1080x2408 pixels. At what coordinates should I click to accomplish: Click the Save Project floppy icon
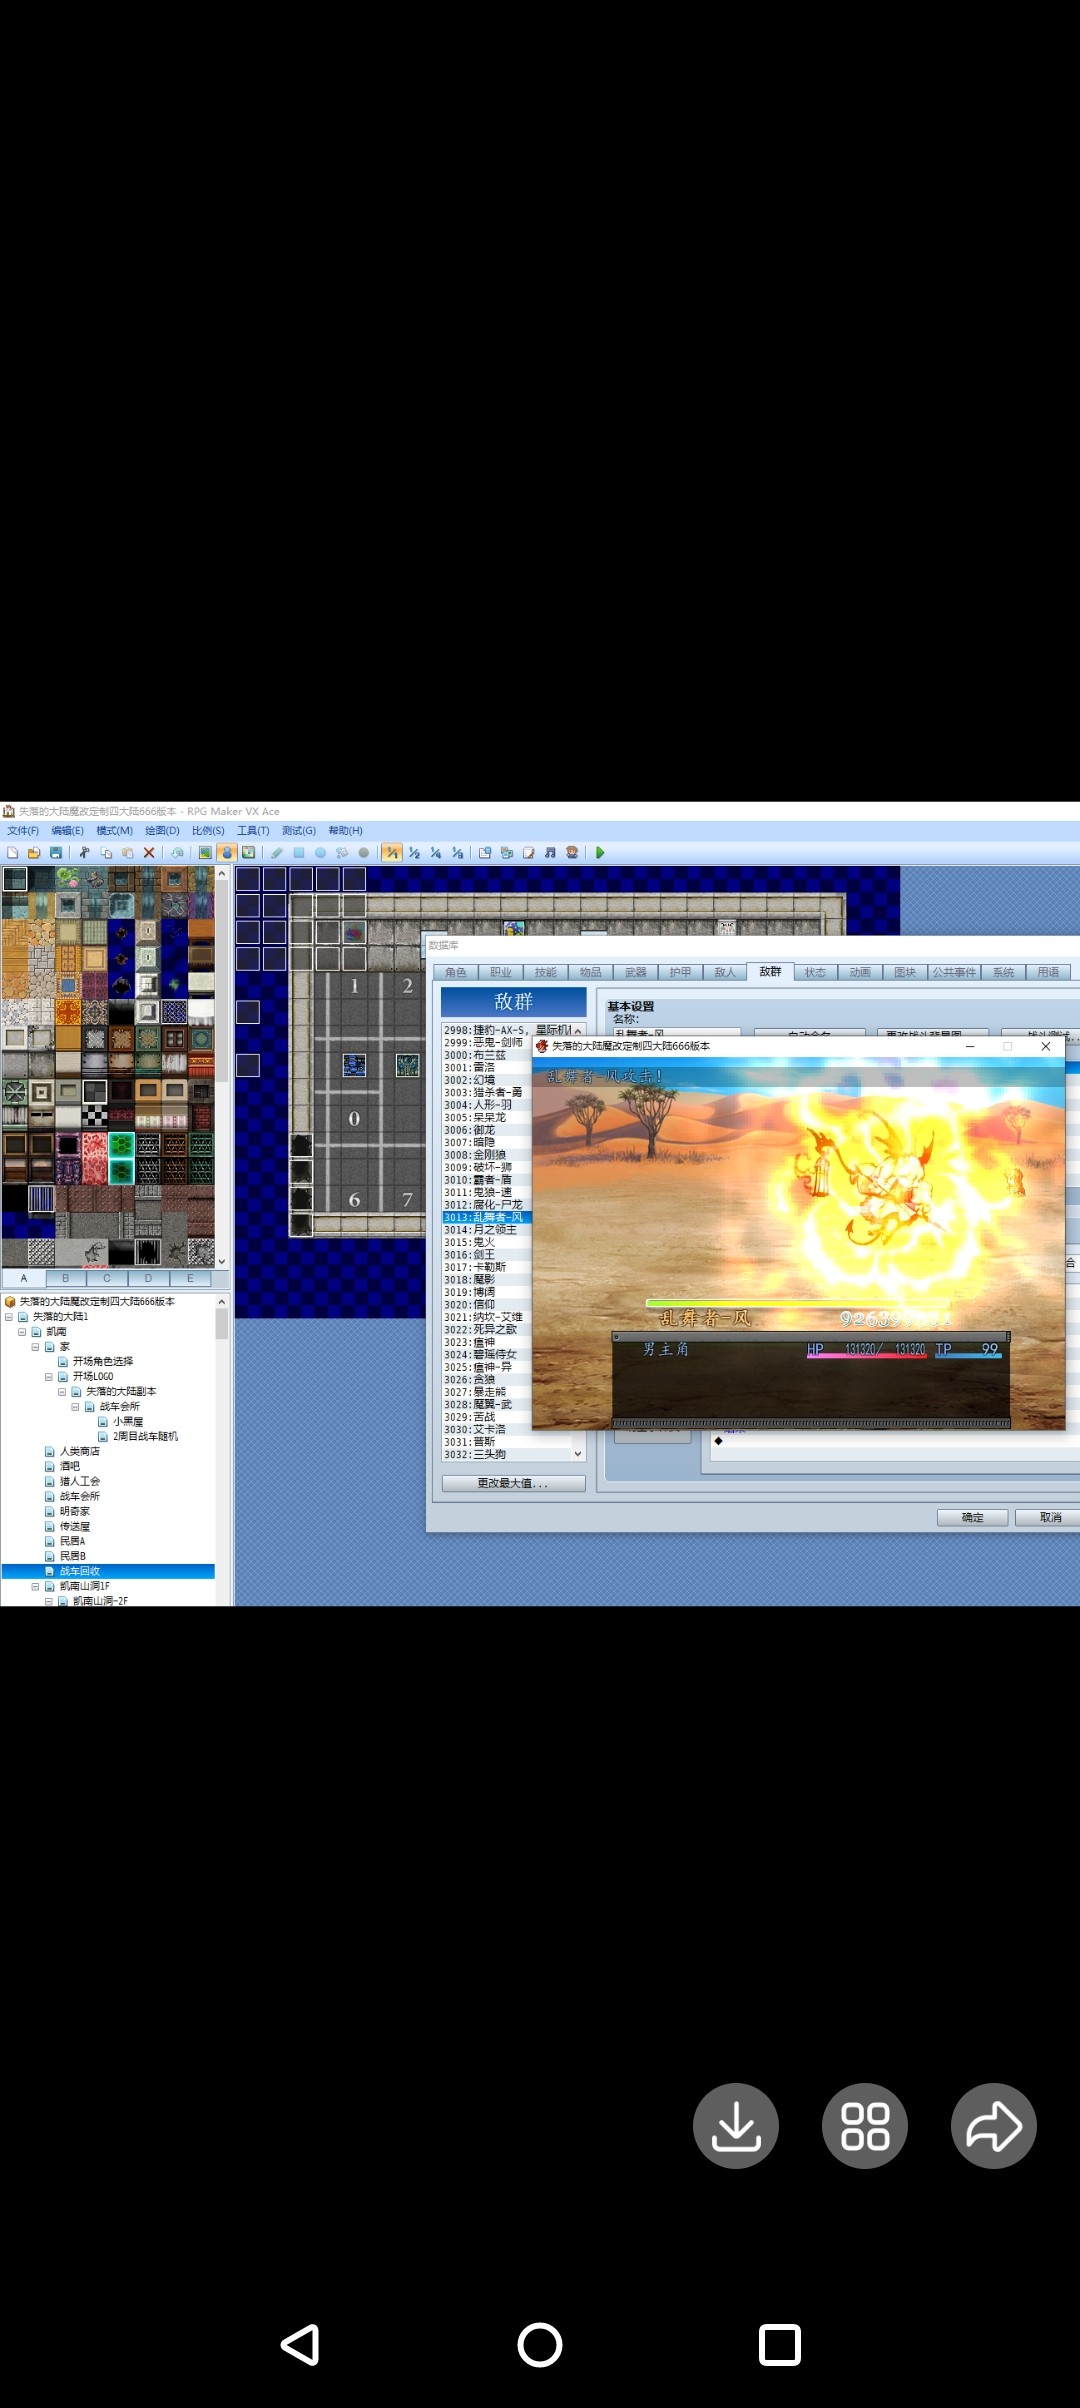coord(56,853)
